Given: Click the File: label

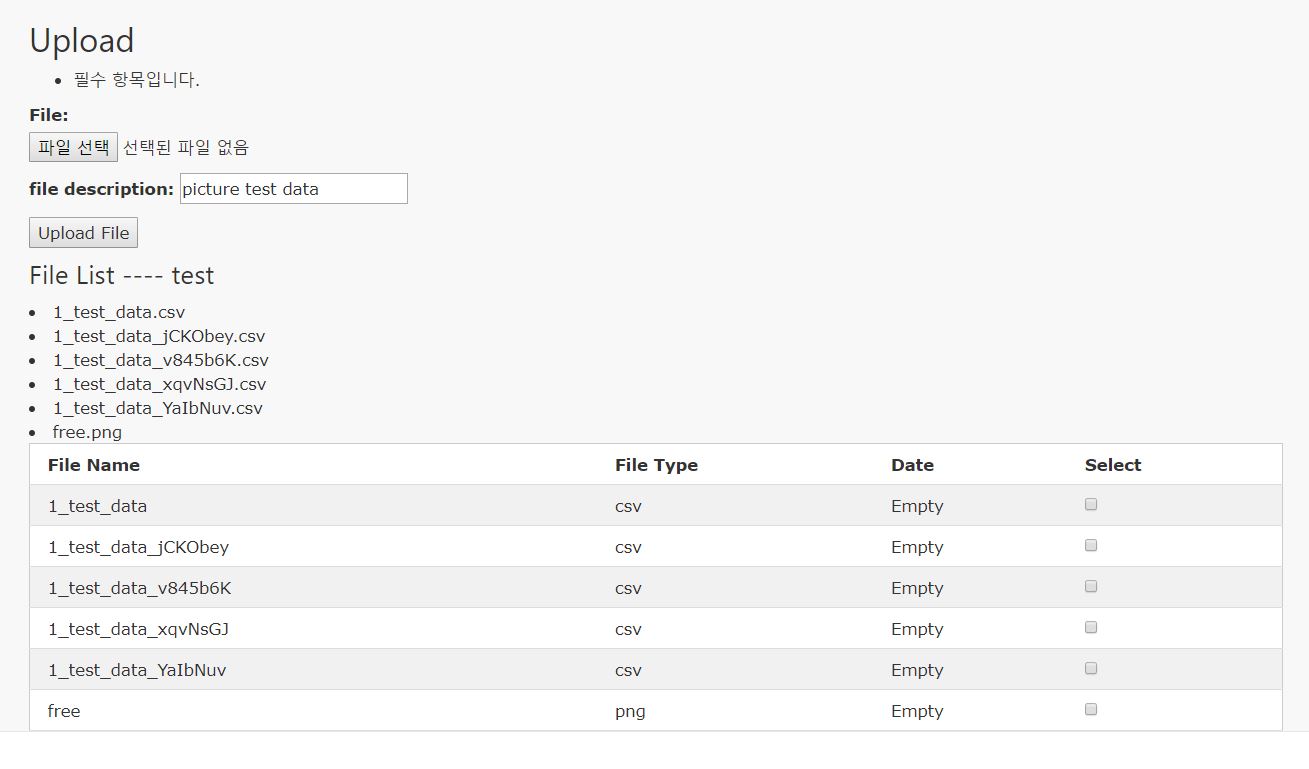Looking at the screenshot, I should click(49, 115).
